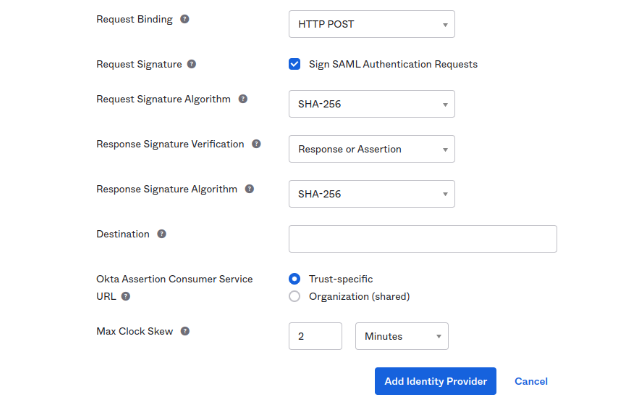This screenshot has width=644, height=417.
Task: Click the Cancel link
Action: tap(531, 381)
